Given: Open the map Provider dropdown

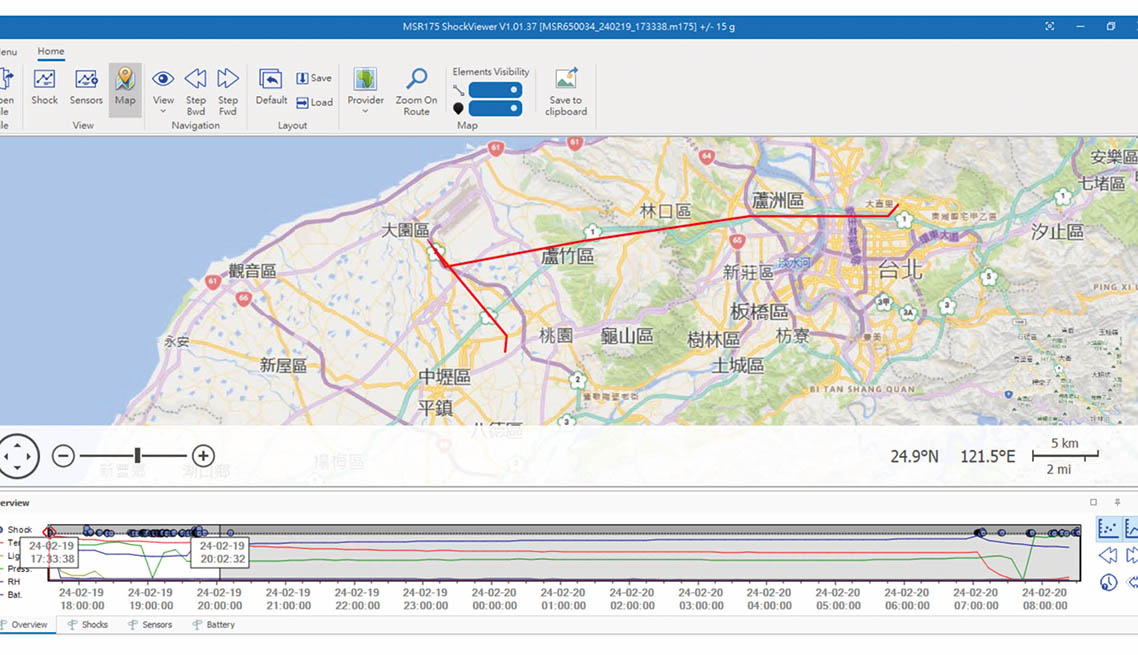Looking at the screenshot, I should click(x=365, y=91).
